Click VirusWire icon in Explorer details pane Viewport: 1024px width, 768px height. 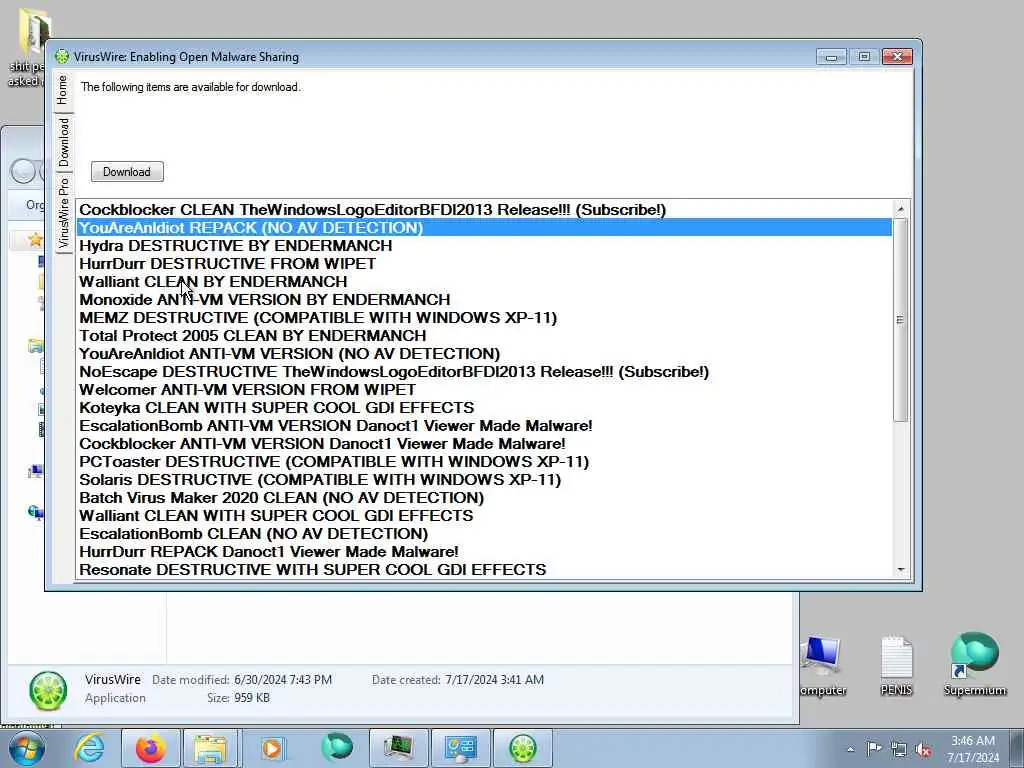point(48,690)
